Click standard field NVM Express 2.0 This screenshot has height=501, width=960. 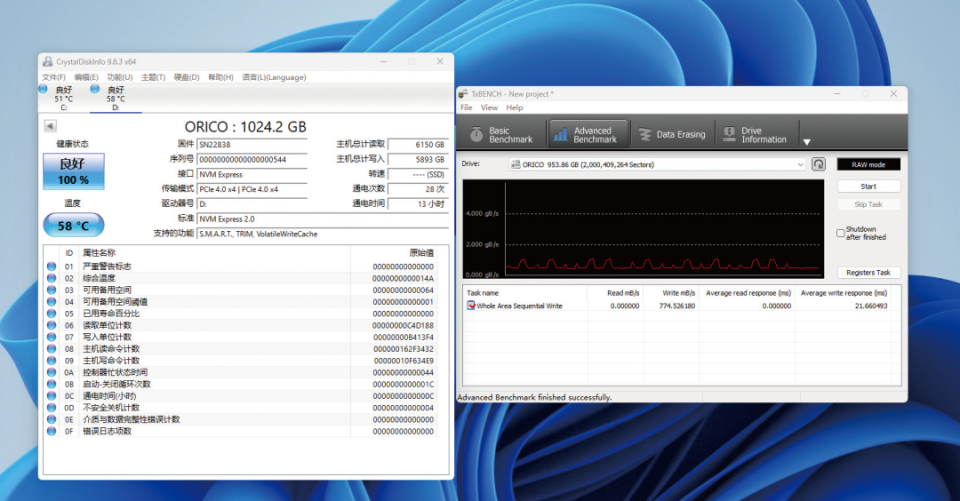pos(323,219)
